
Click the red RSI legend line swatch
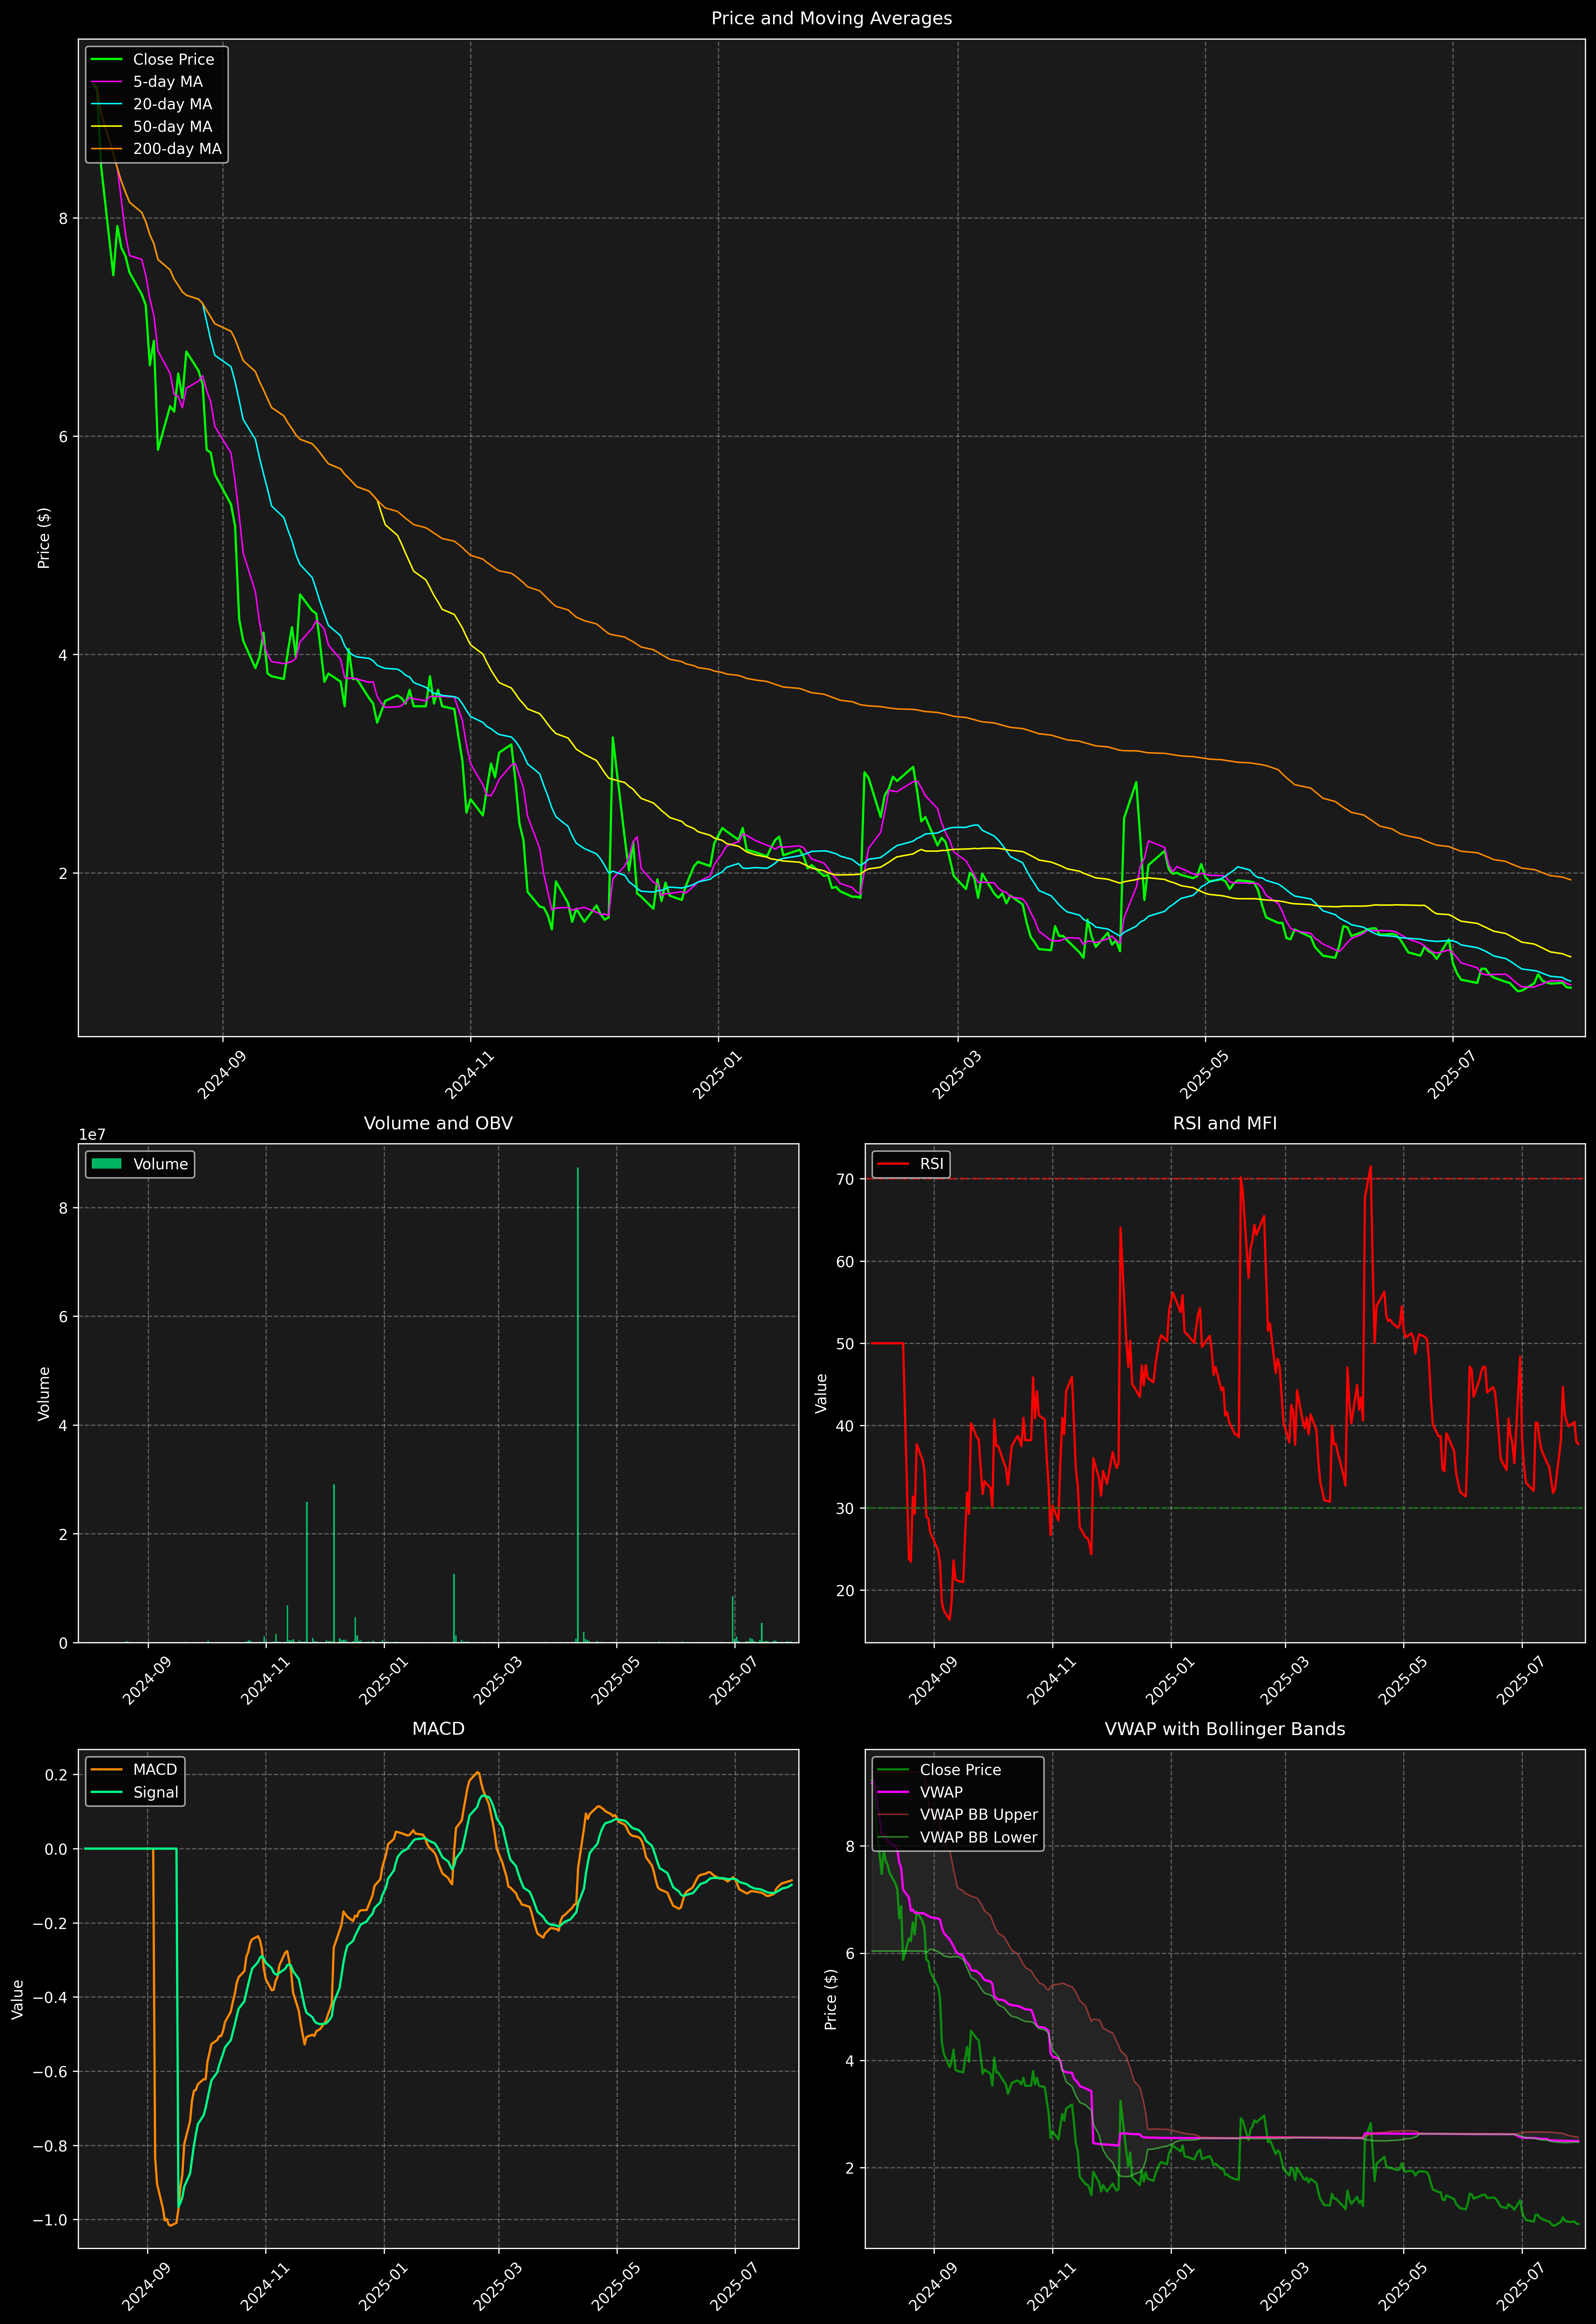pos(893,1164)
